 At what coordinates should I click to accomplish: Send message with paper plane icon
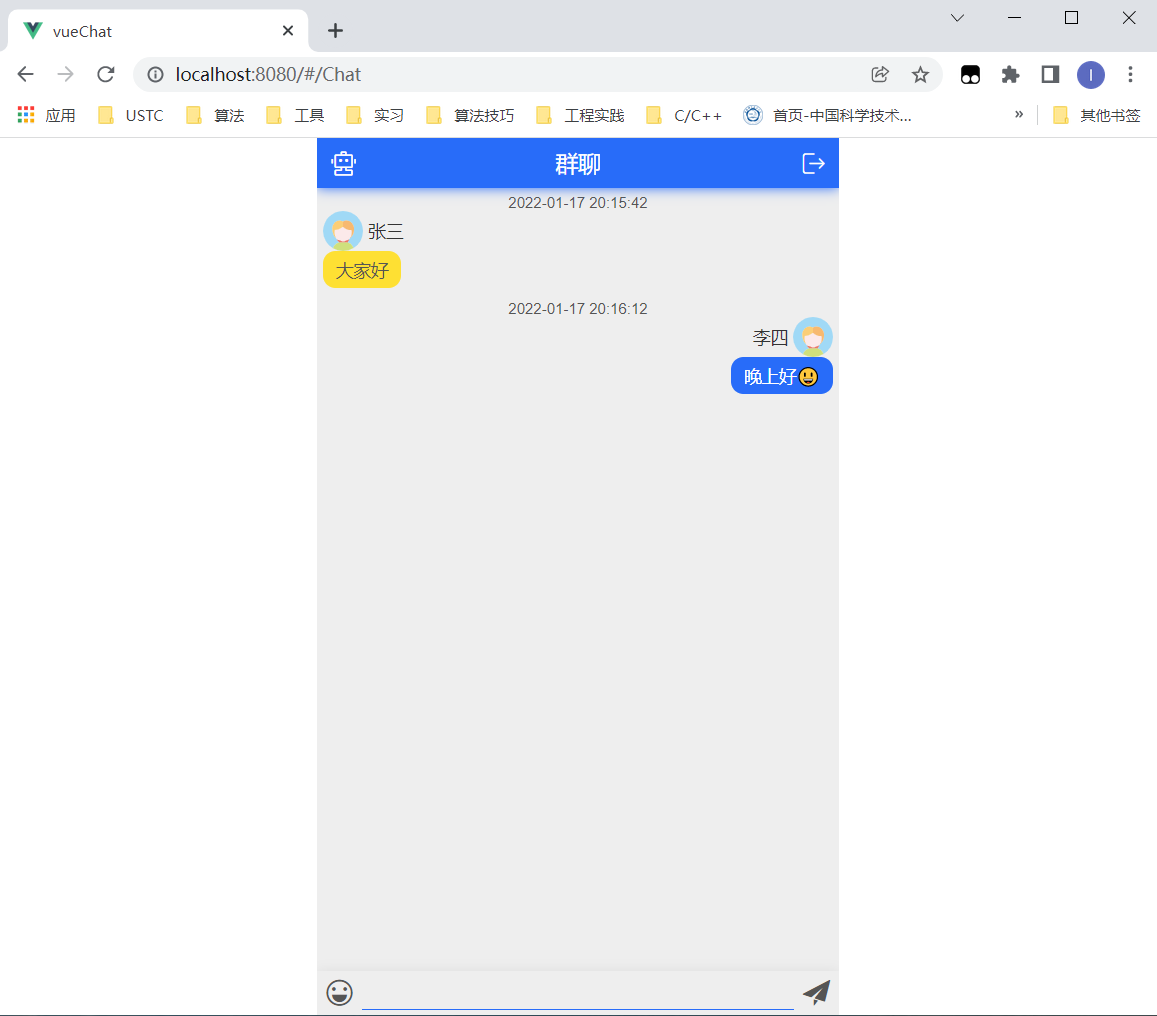coord(816,992)
